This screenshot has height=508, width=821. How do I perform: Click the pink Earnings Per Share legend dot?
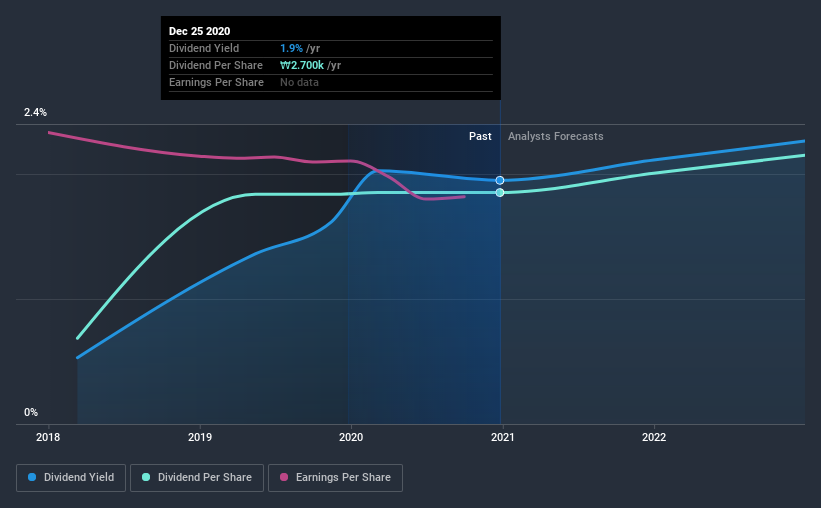click(284, 477)
